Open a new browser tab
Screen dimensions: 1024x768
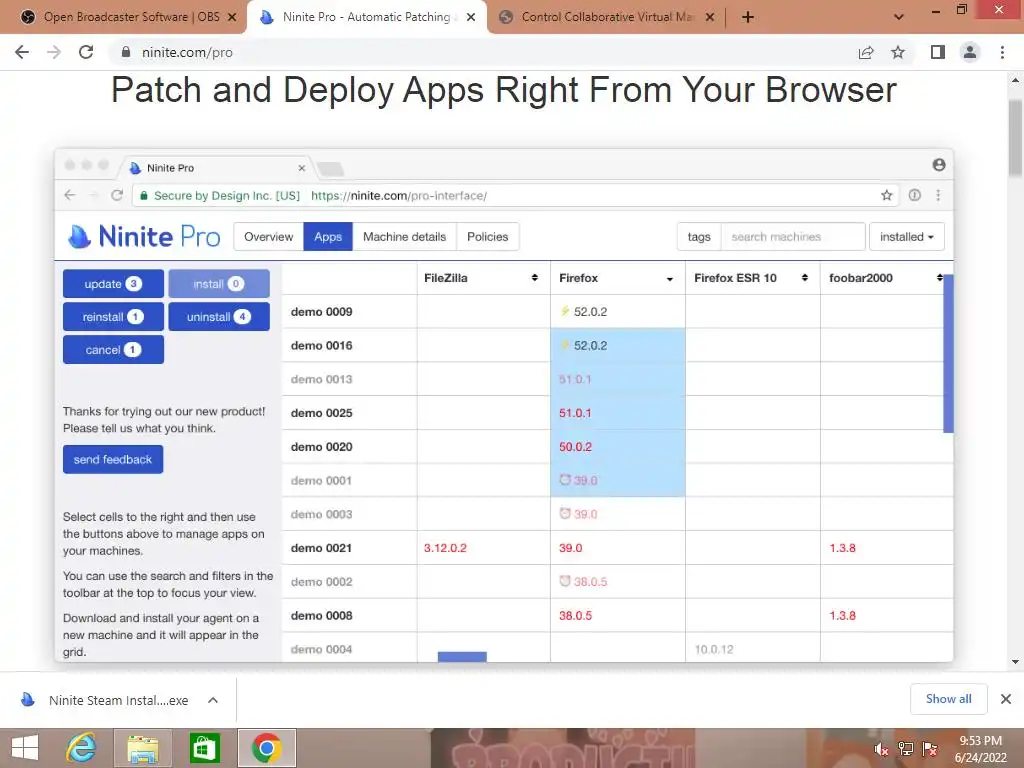748,17
